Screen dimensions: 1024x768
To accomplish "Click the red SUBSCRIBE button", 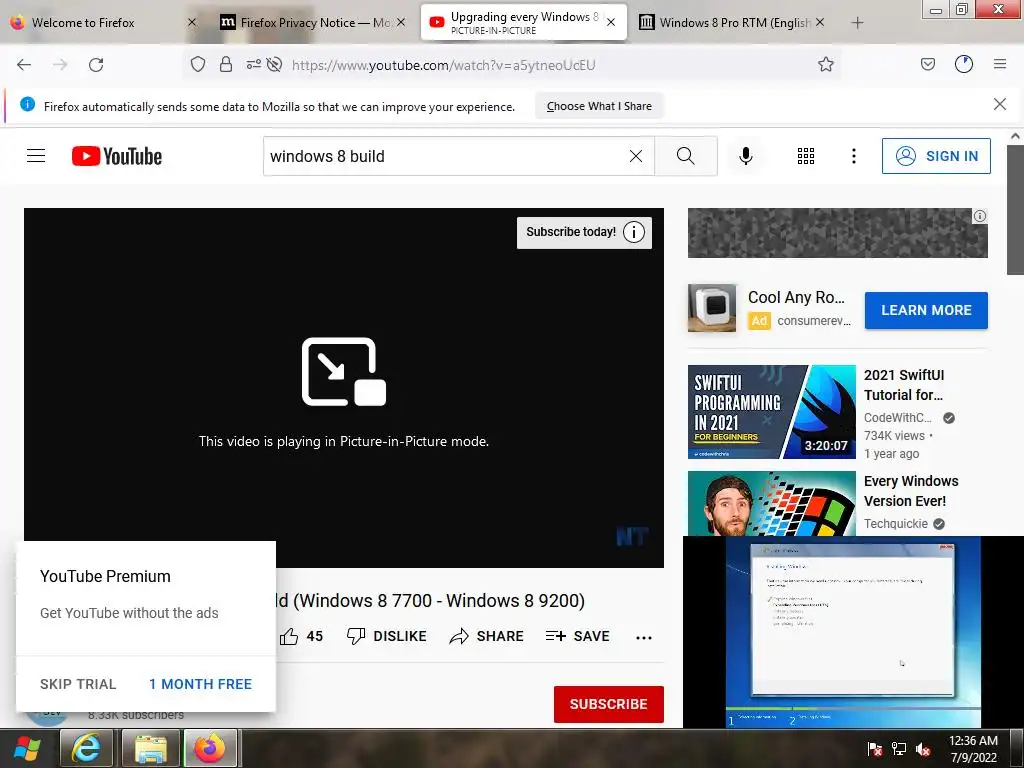I will point(609,704).
